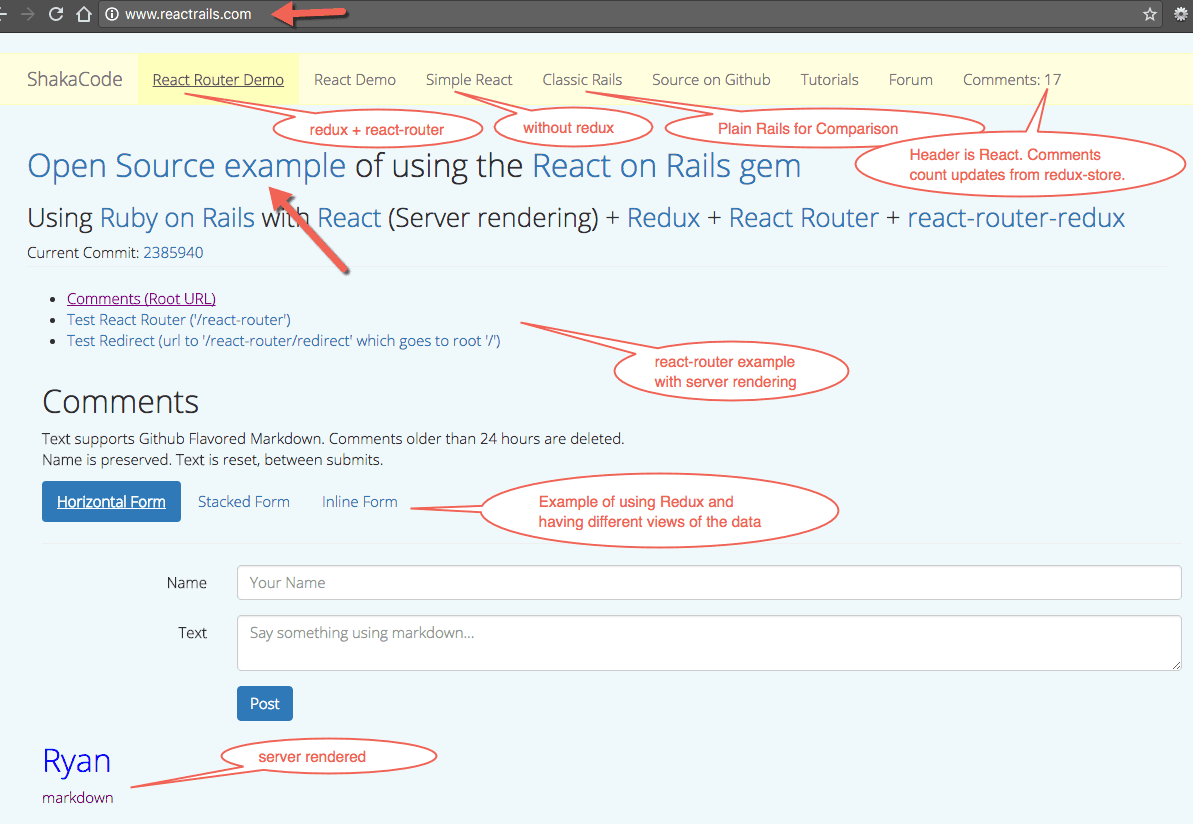Screen dimensions: 1193x824
Task: Open the extension gear icon
Action: [x=1181, y=14]
